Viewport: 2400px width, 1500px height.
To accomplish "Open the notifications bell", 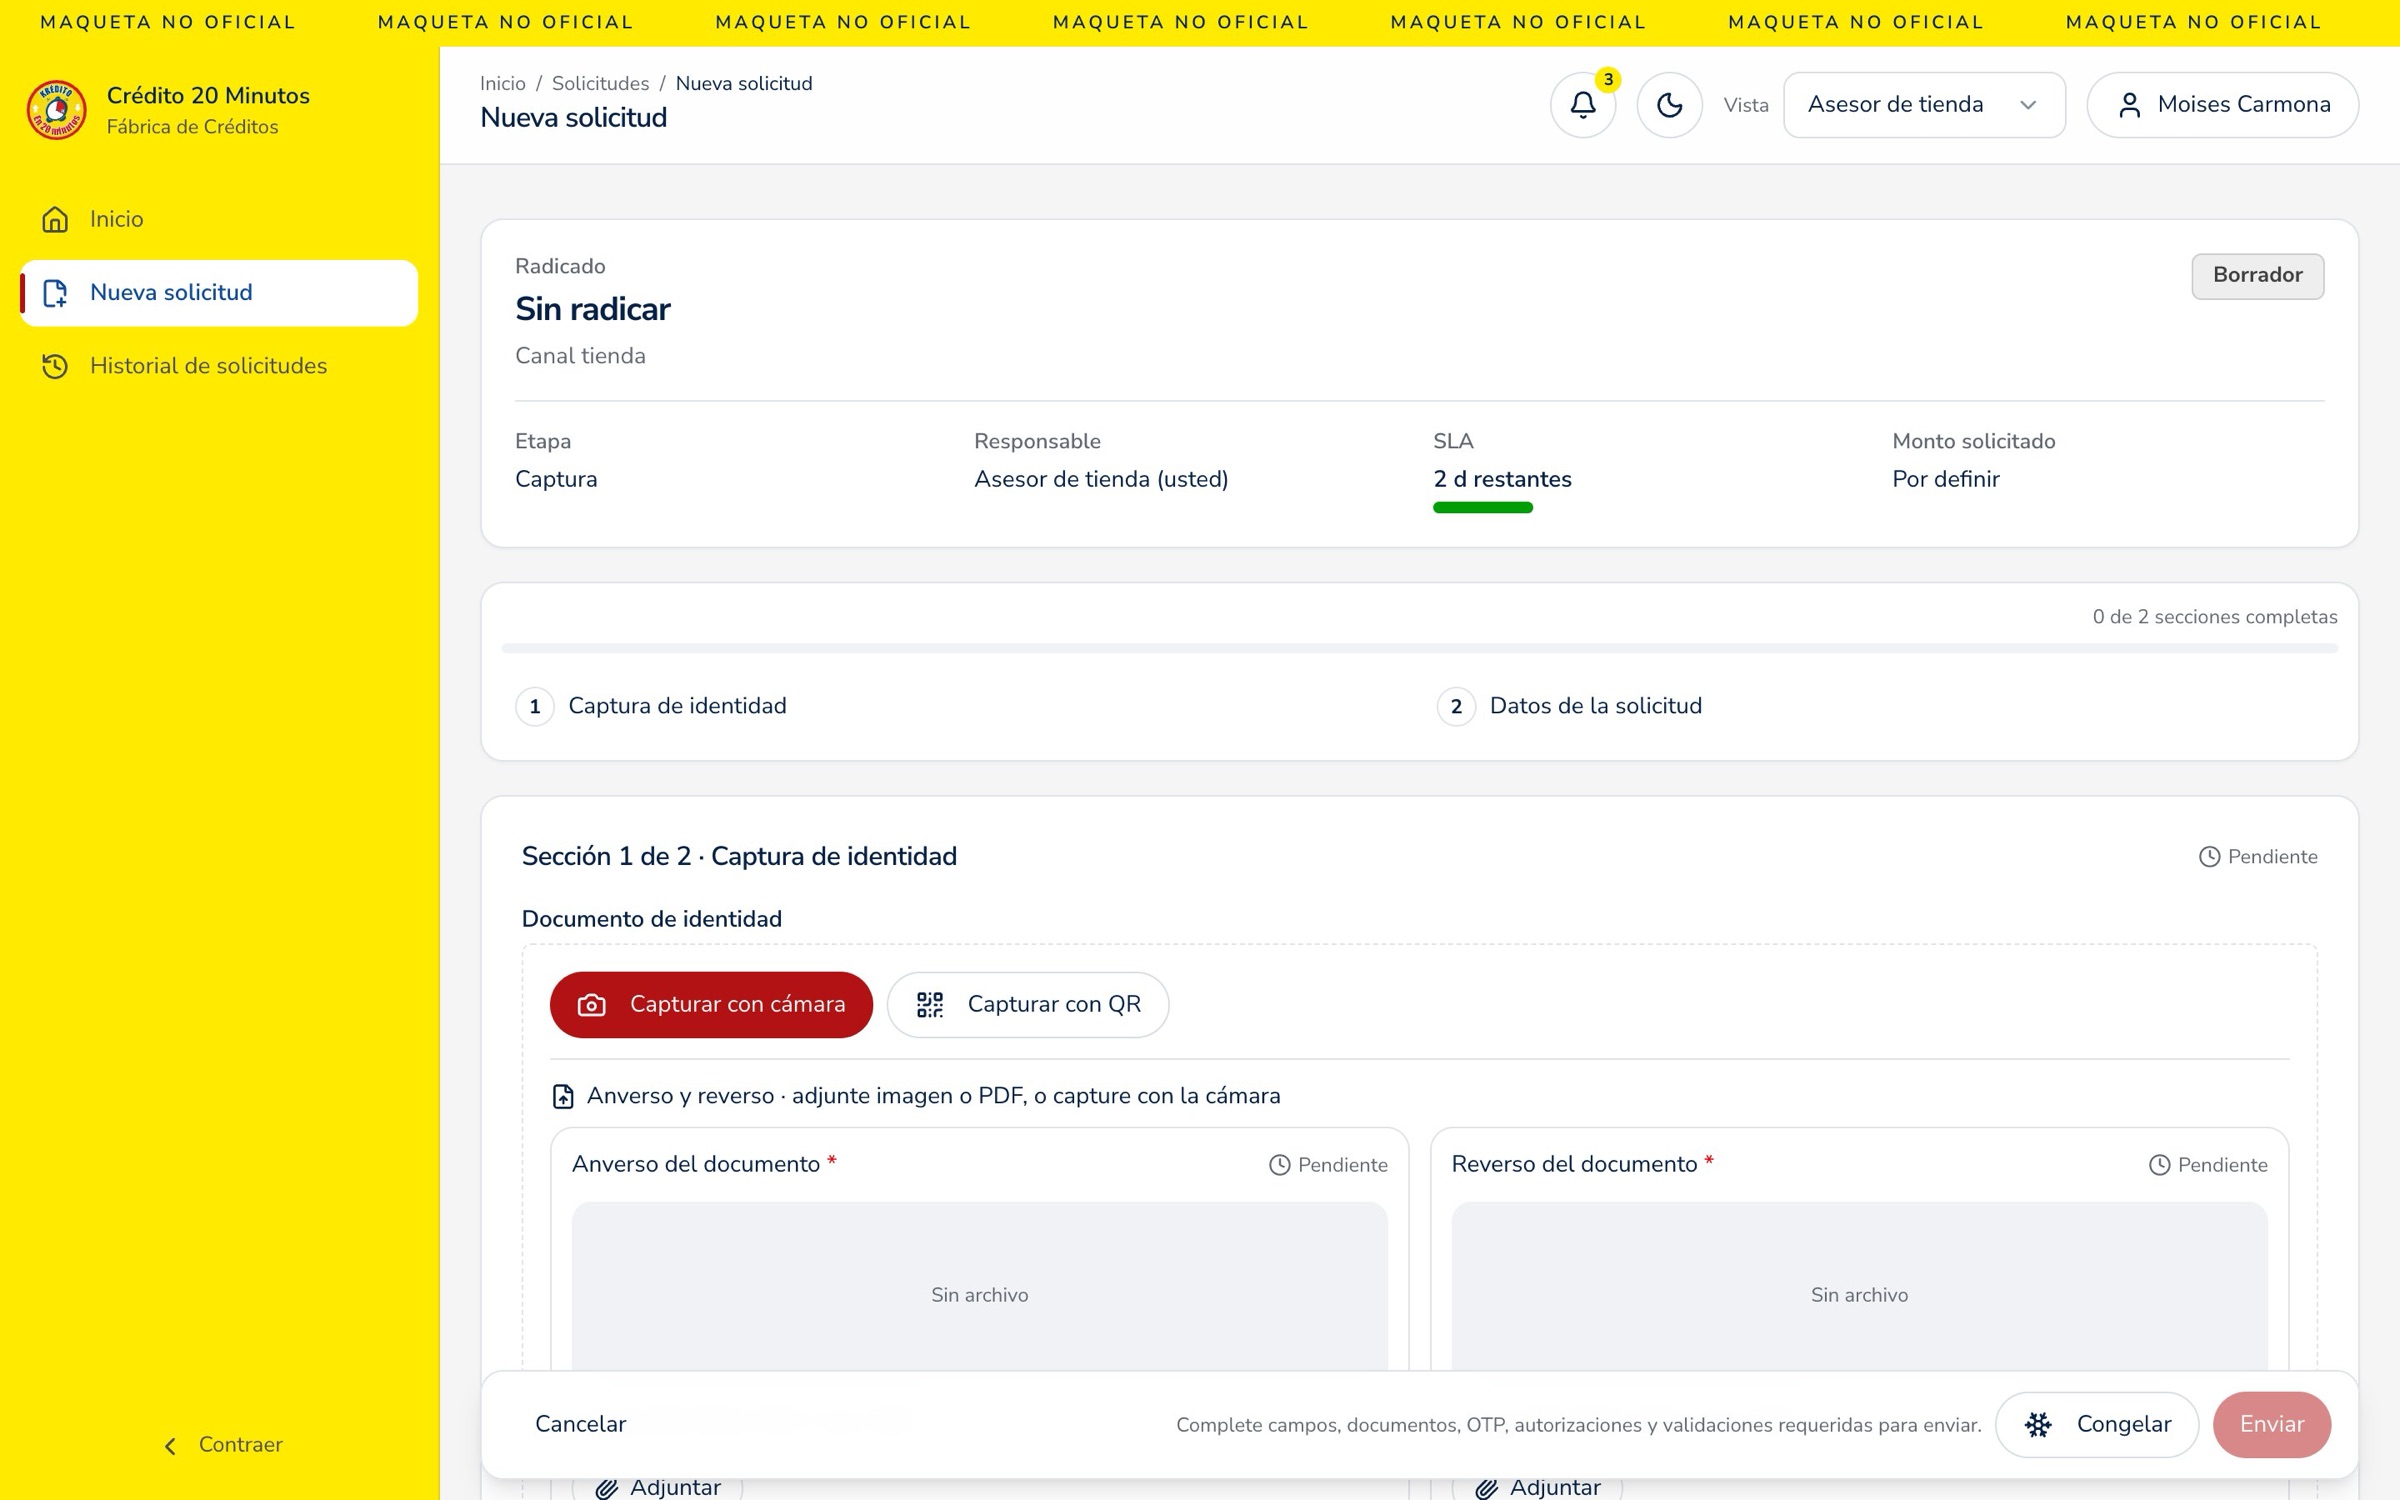I will (1582, 105).
